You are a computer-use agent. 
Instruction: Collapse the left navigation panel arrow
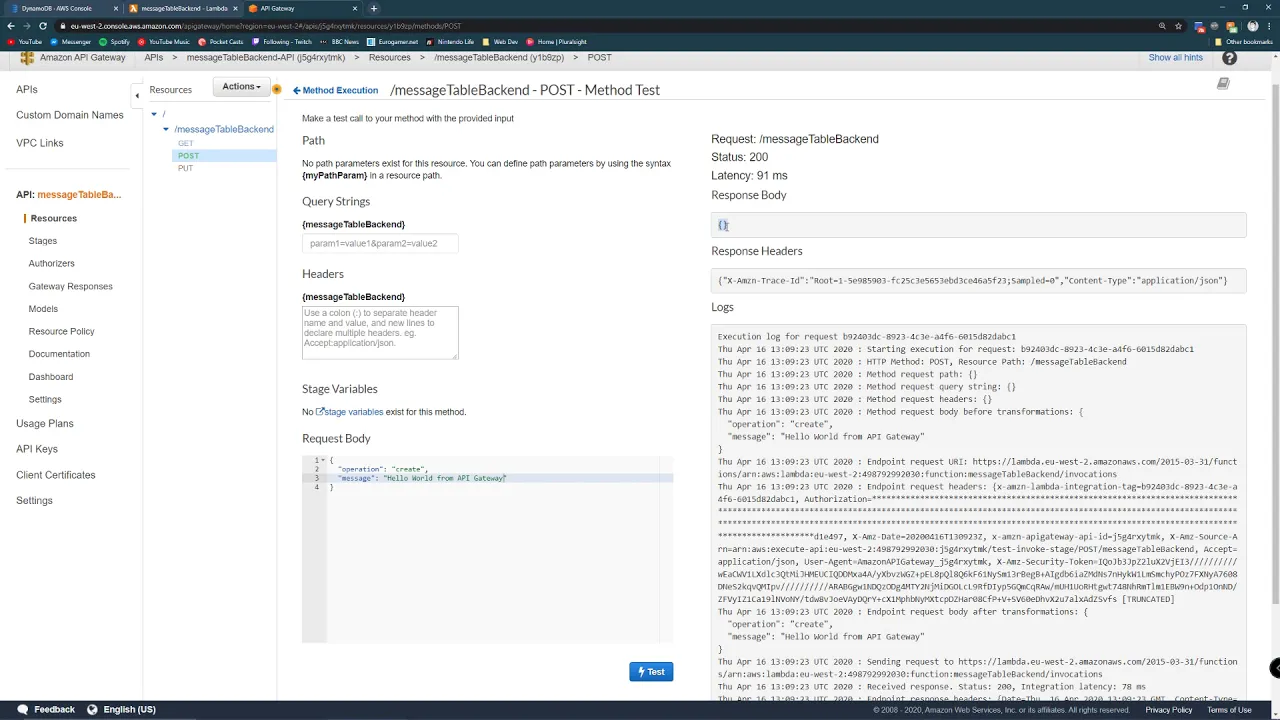pos(137,96)
